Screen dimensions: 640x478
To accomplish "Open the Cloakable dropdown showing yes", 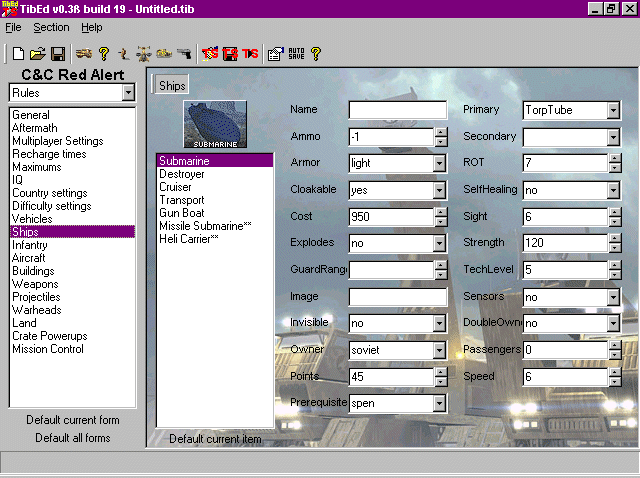I will (439, 190).
